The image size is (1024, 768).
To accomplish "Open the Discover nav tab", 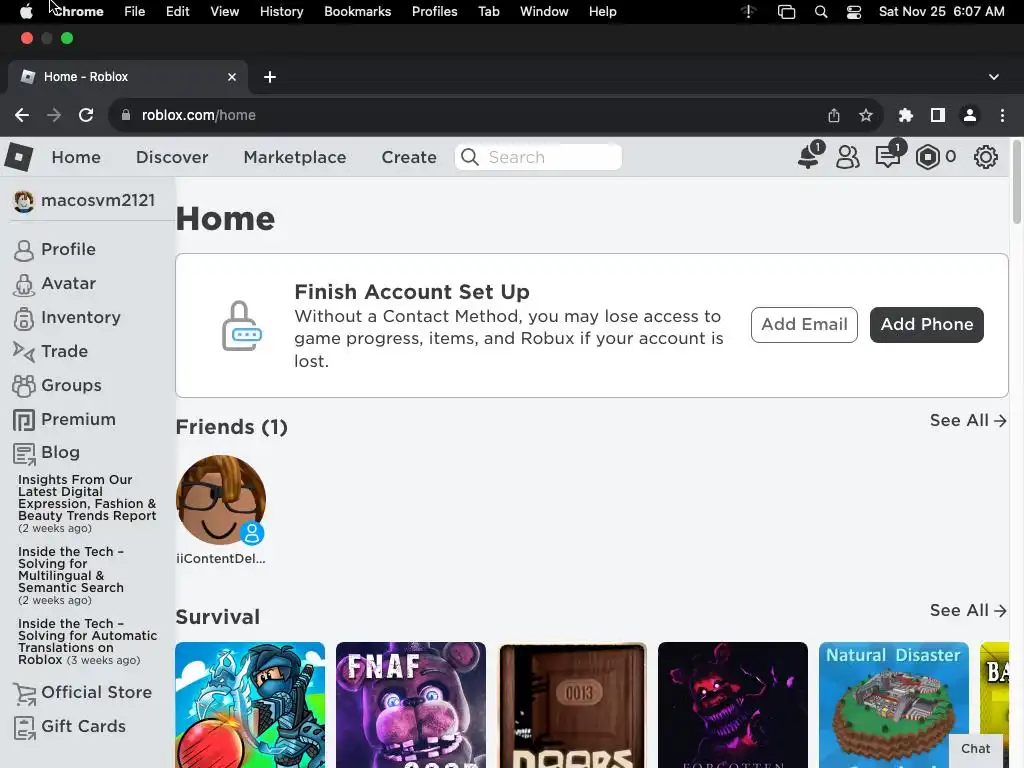I will (x=172, y=157).
